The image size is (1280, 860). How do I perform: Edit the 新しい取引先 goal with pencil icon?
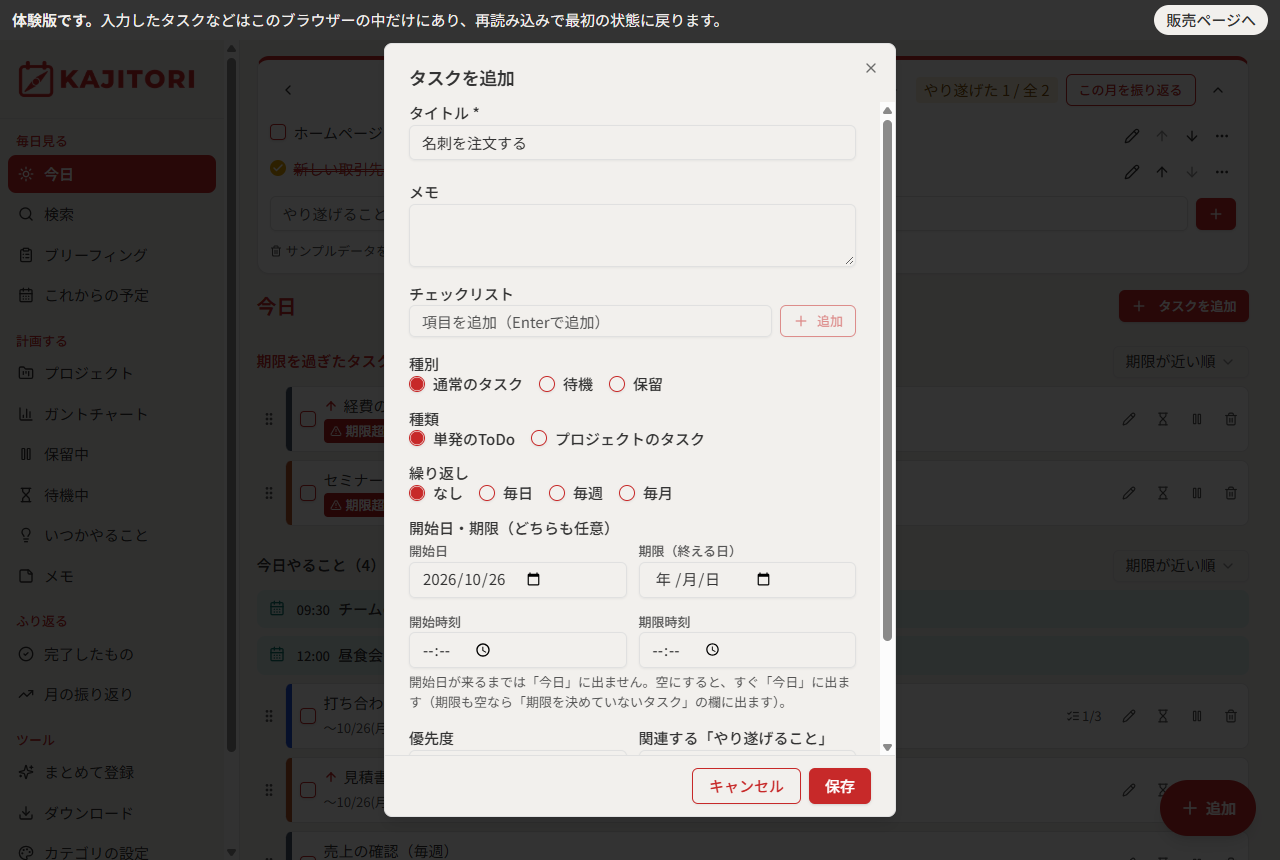point(1132,172)
